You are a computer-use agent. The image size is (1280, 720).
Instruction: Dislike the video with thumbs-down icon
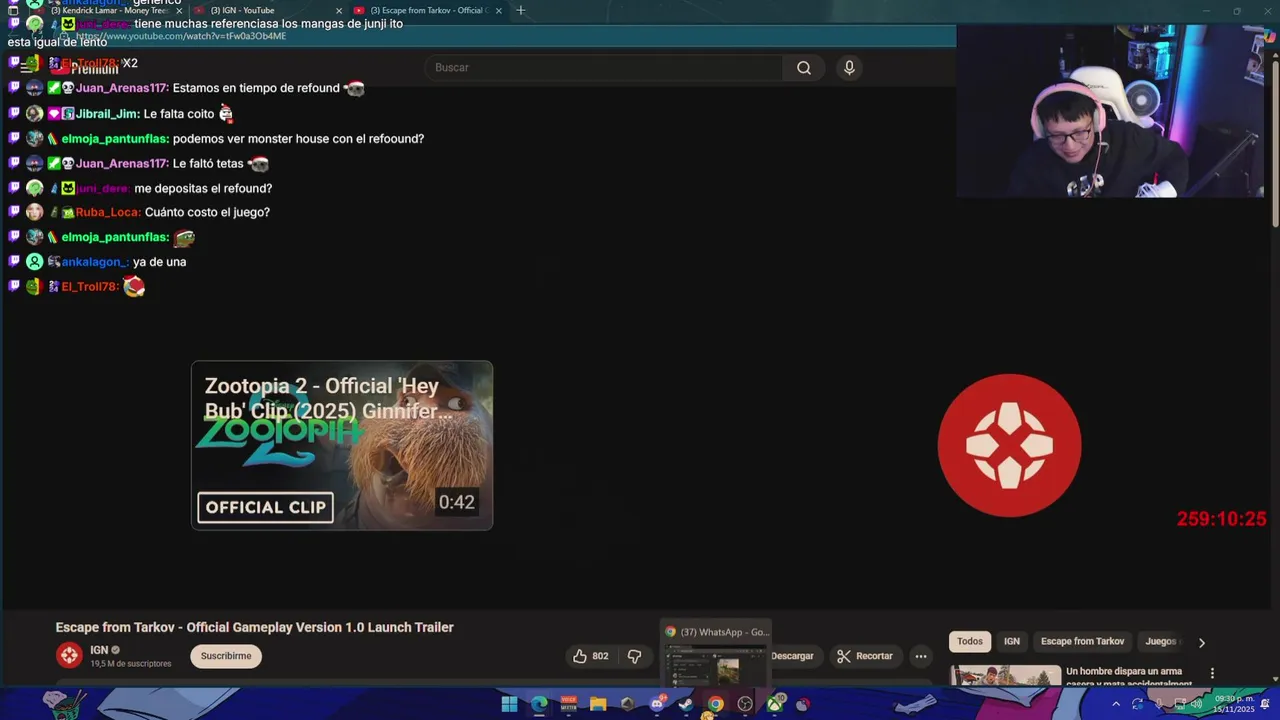click(634, 656)
